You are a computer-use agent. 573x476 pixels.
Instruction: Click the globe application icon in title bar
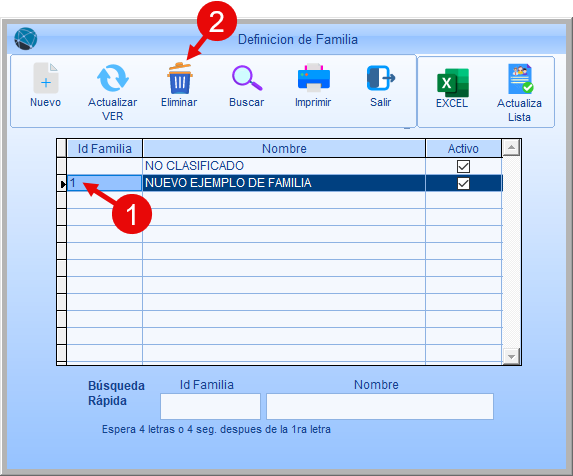26,39
